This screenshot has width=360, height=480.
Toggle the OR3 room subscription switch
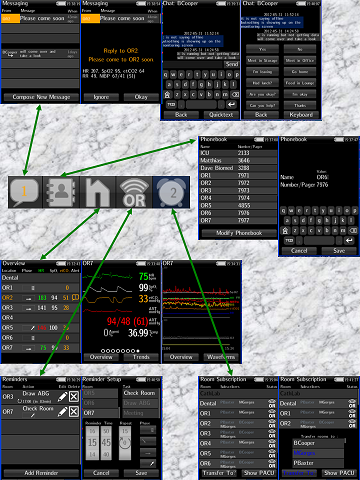click(x=272, y=434)
